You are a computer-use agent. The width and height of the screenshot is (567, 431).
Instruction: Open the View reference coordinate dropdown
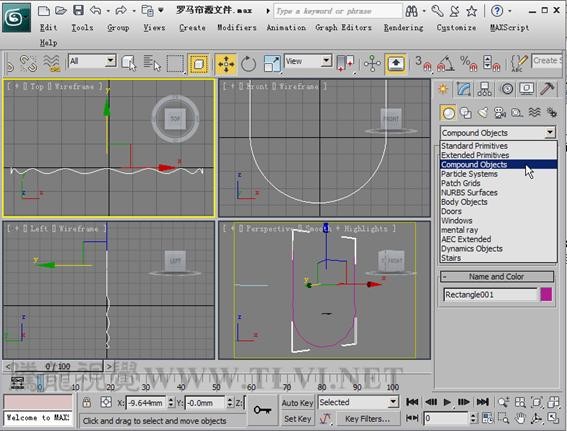[x=308, y=61]
